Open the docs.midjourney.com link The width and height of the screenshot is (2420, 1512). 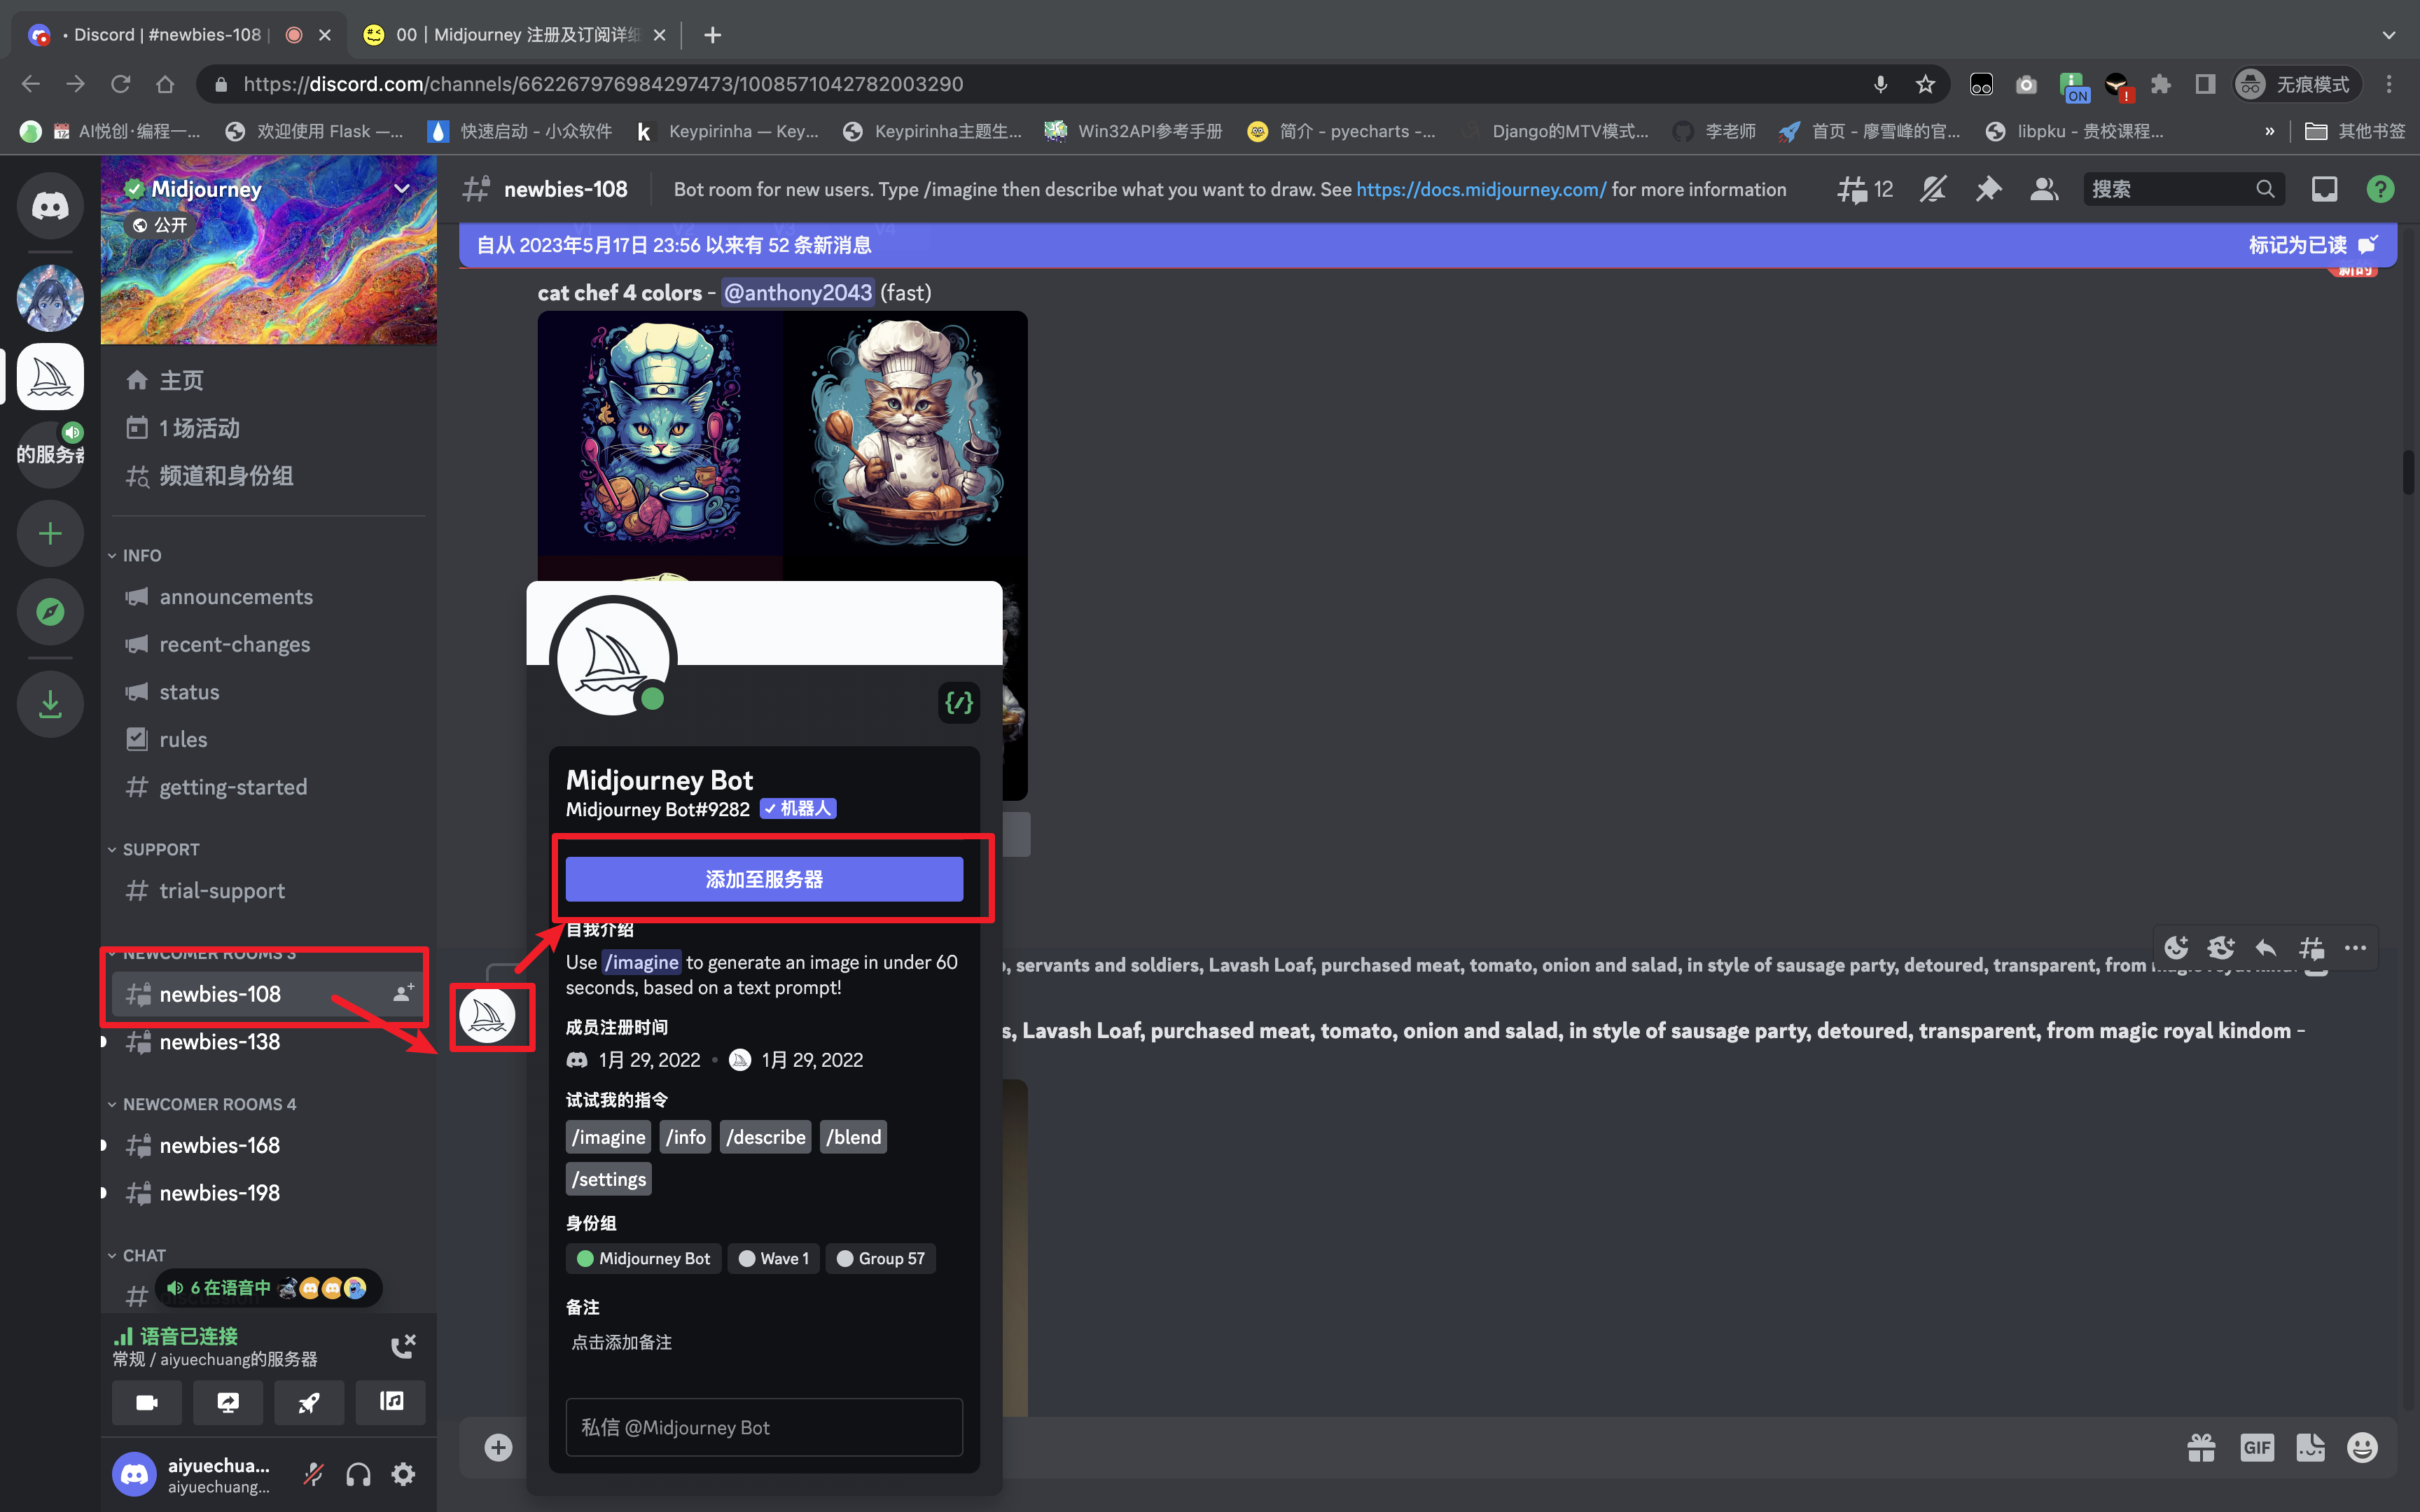(x=1481, y=189)
